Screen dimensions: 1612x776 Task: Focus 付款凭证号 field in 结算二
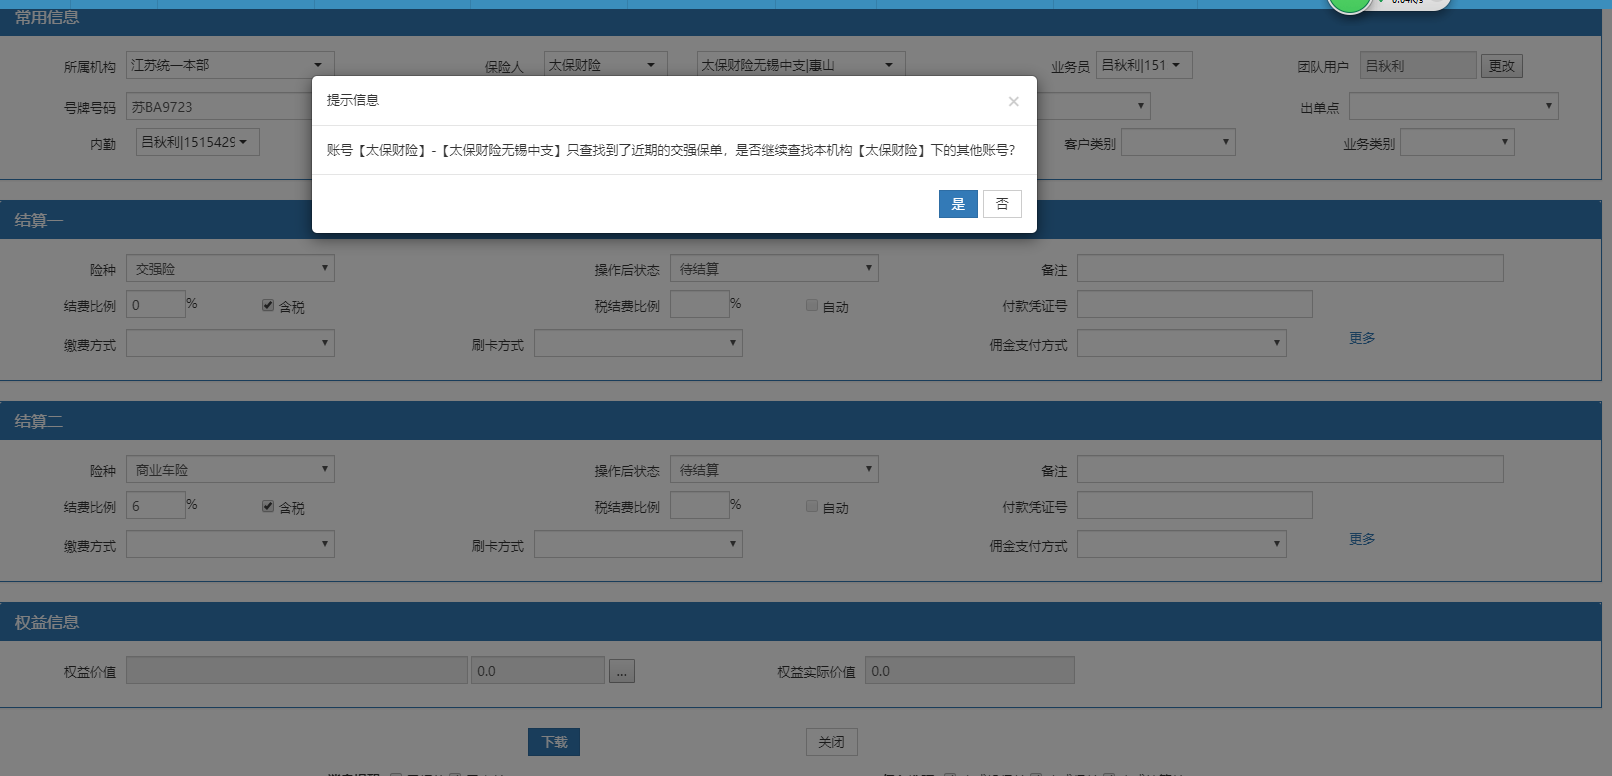click(1195, 505)
